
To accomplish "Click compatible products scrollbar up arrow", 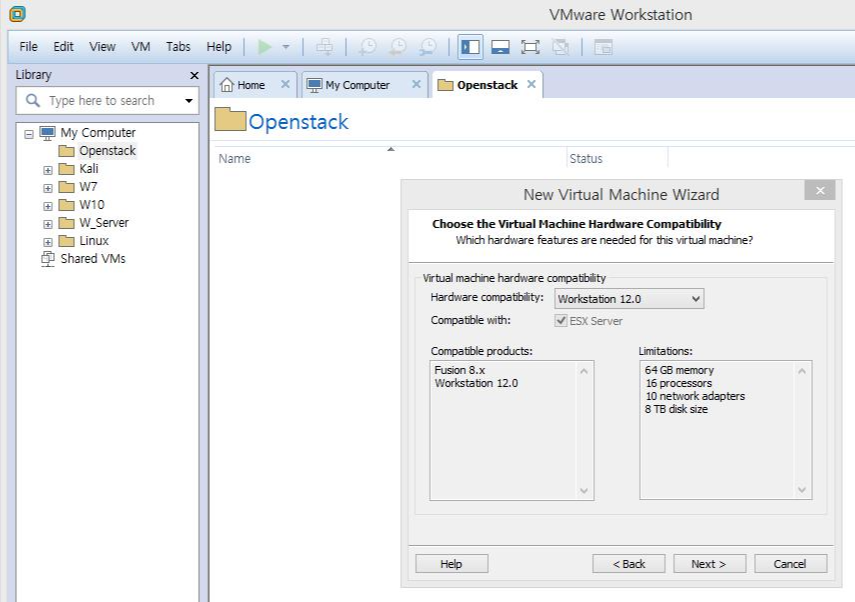I will 584,371.
